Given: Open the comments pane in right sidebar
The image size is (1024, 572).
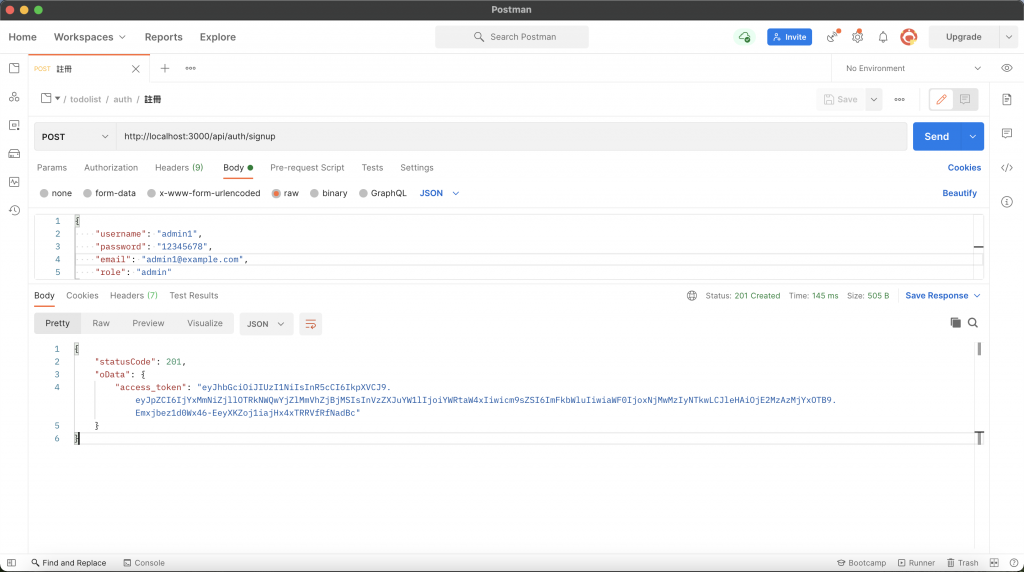Looking at the screenshot, I should (x=1006, y=133).
